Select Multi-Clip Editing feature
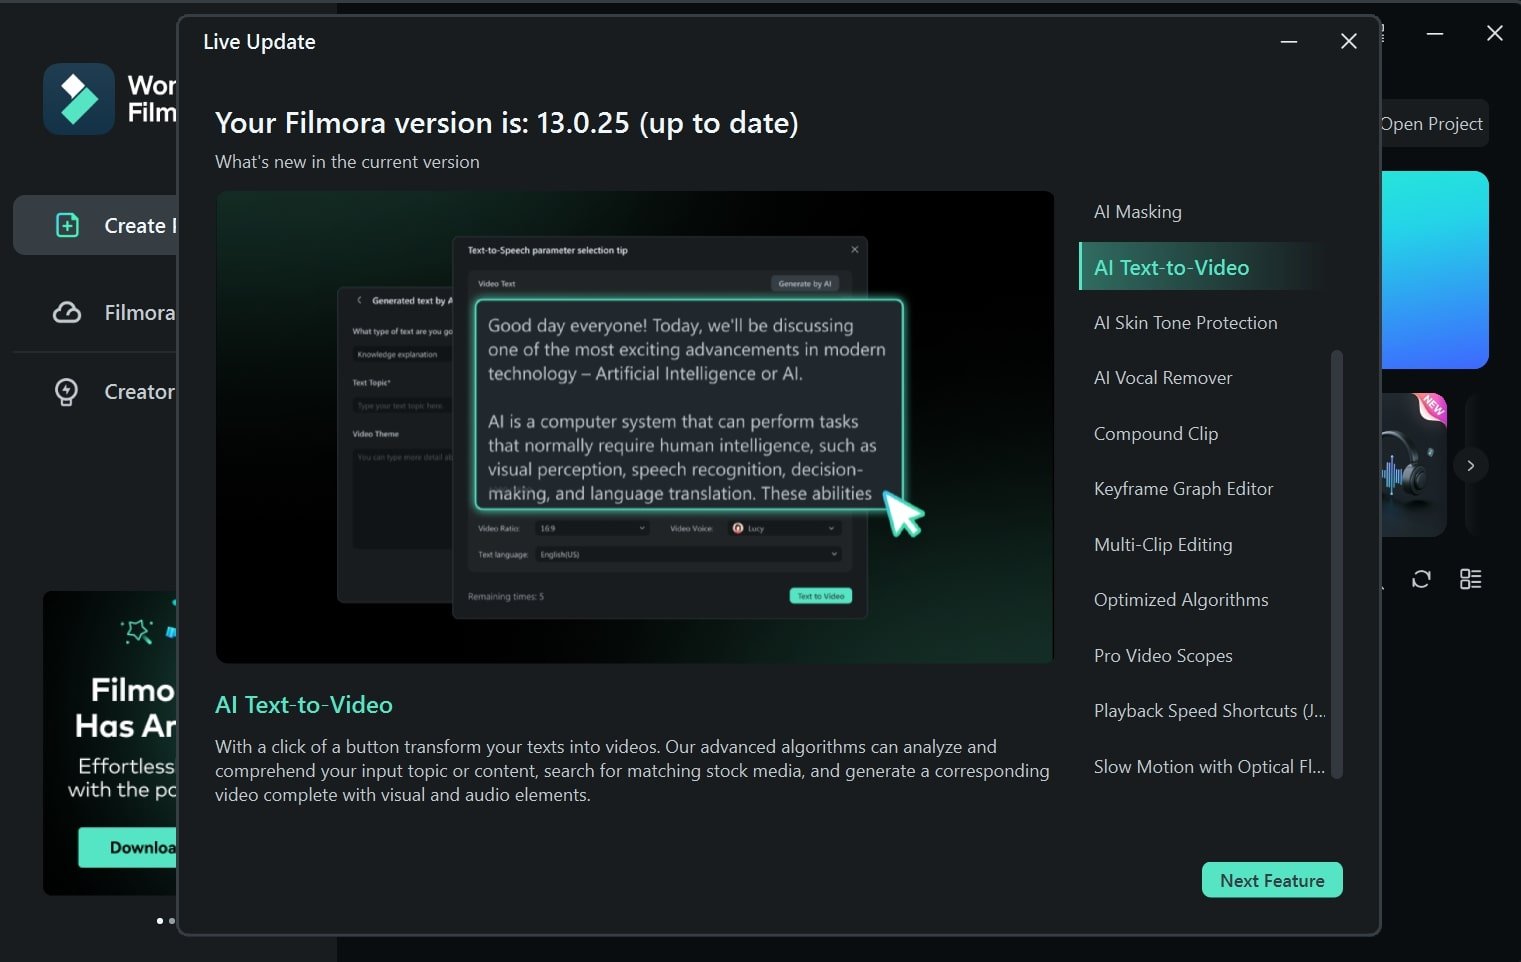 (1162, 545)
